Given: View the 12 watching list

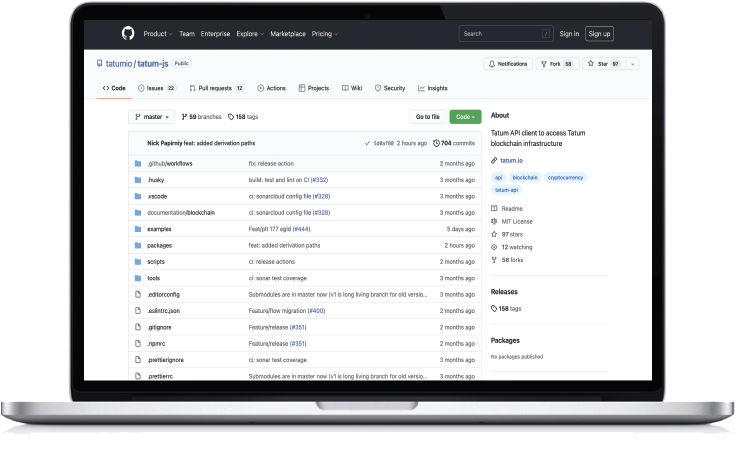Looking at the screenshot, I should click(x=511, y=247).
